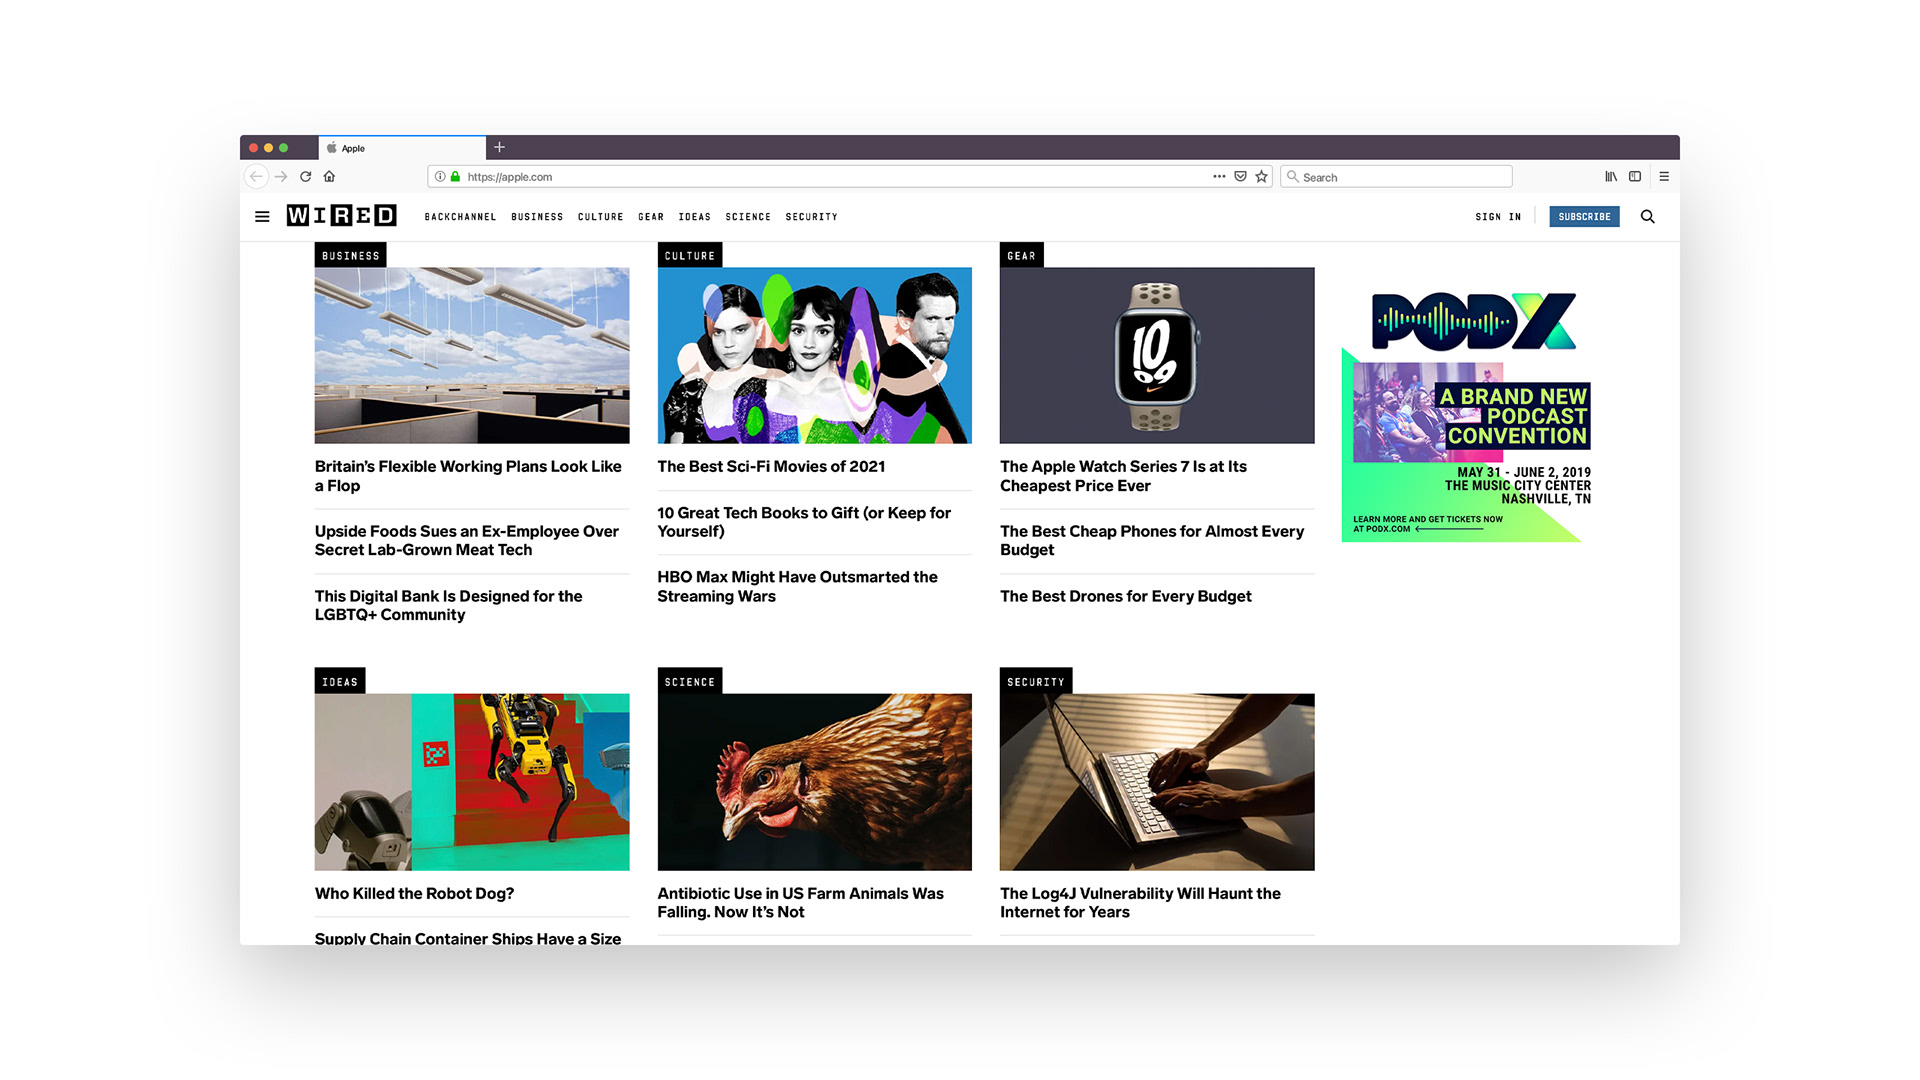Open The Best Sci-Fi Movies of 2021
The height and width of the screenshot is (1080, 1920).
tap(771, 467)
